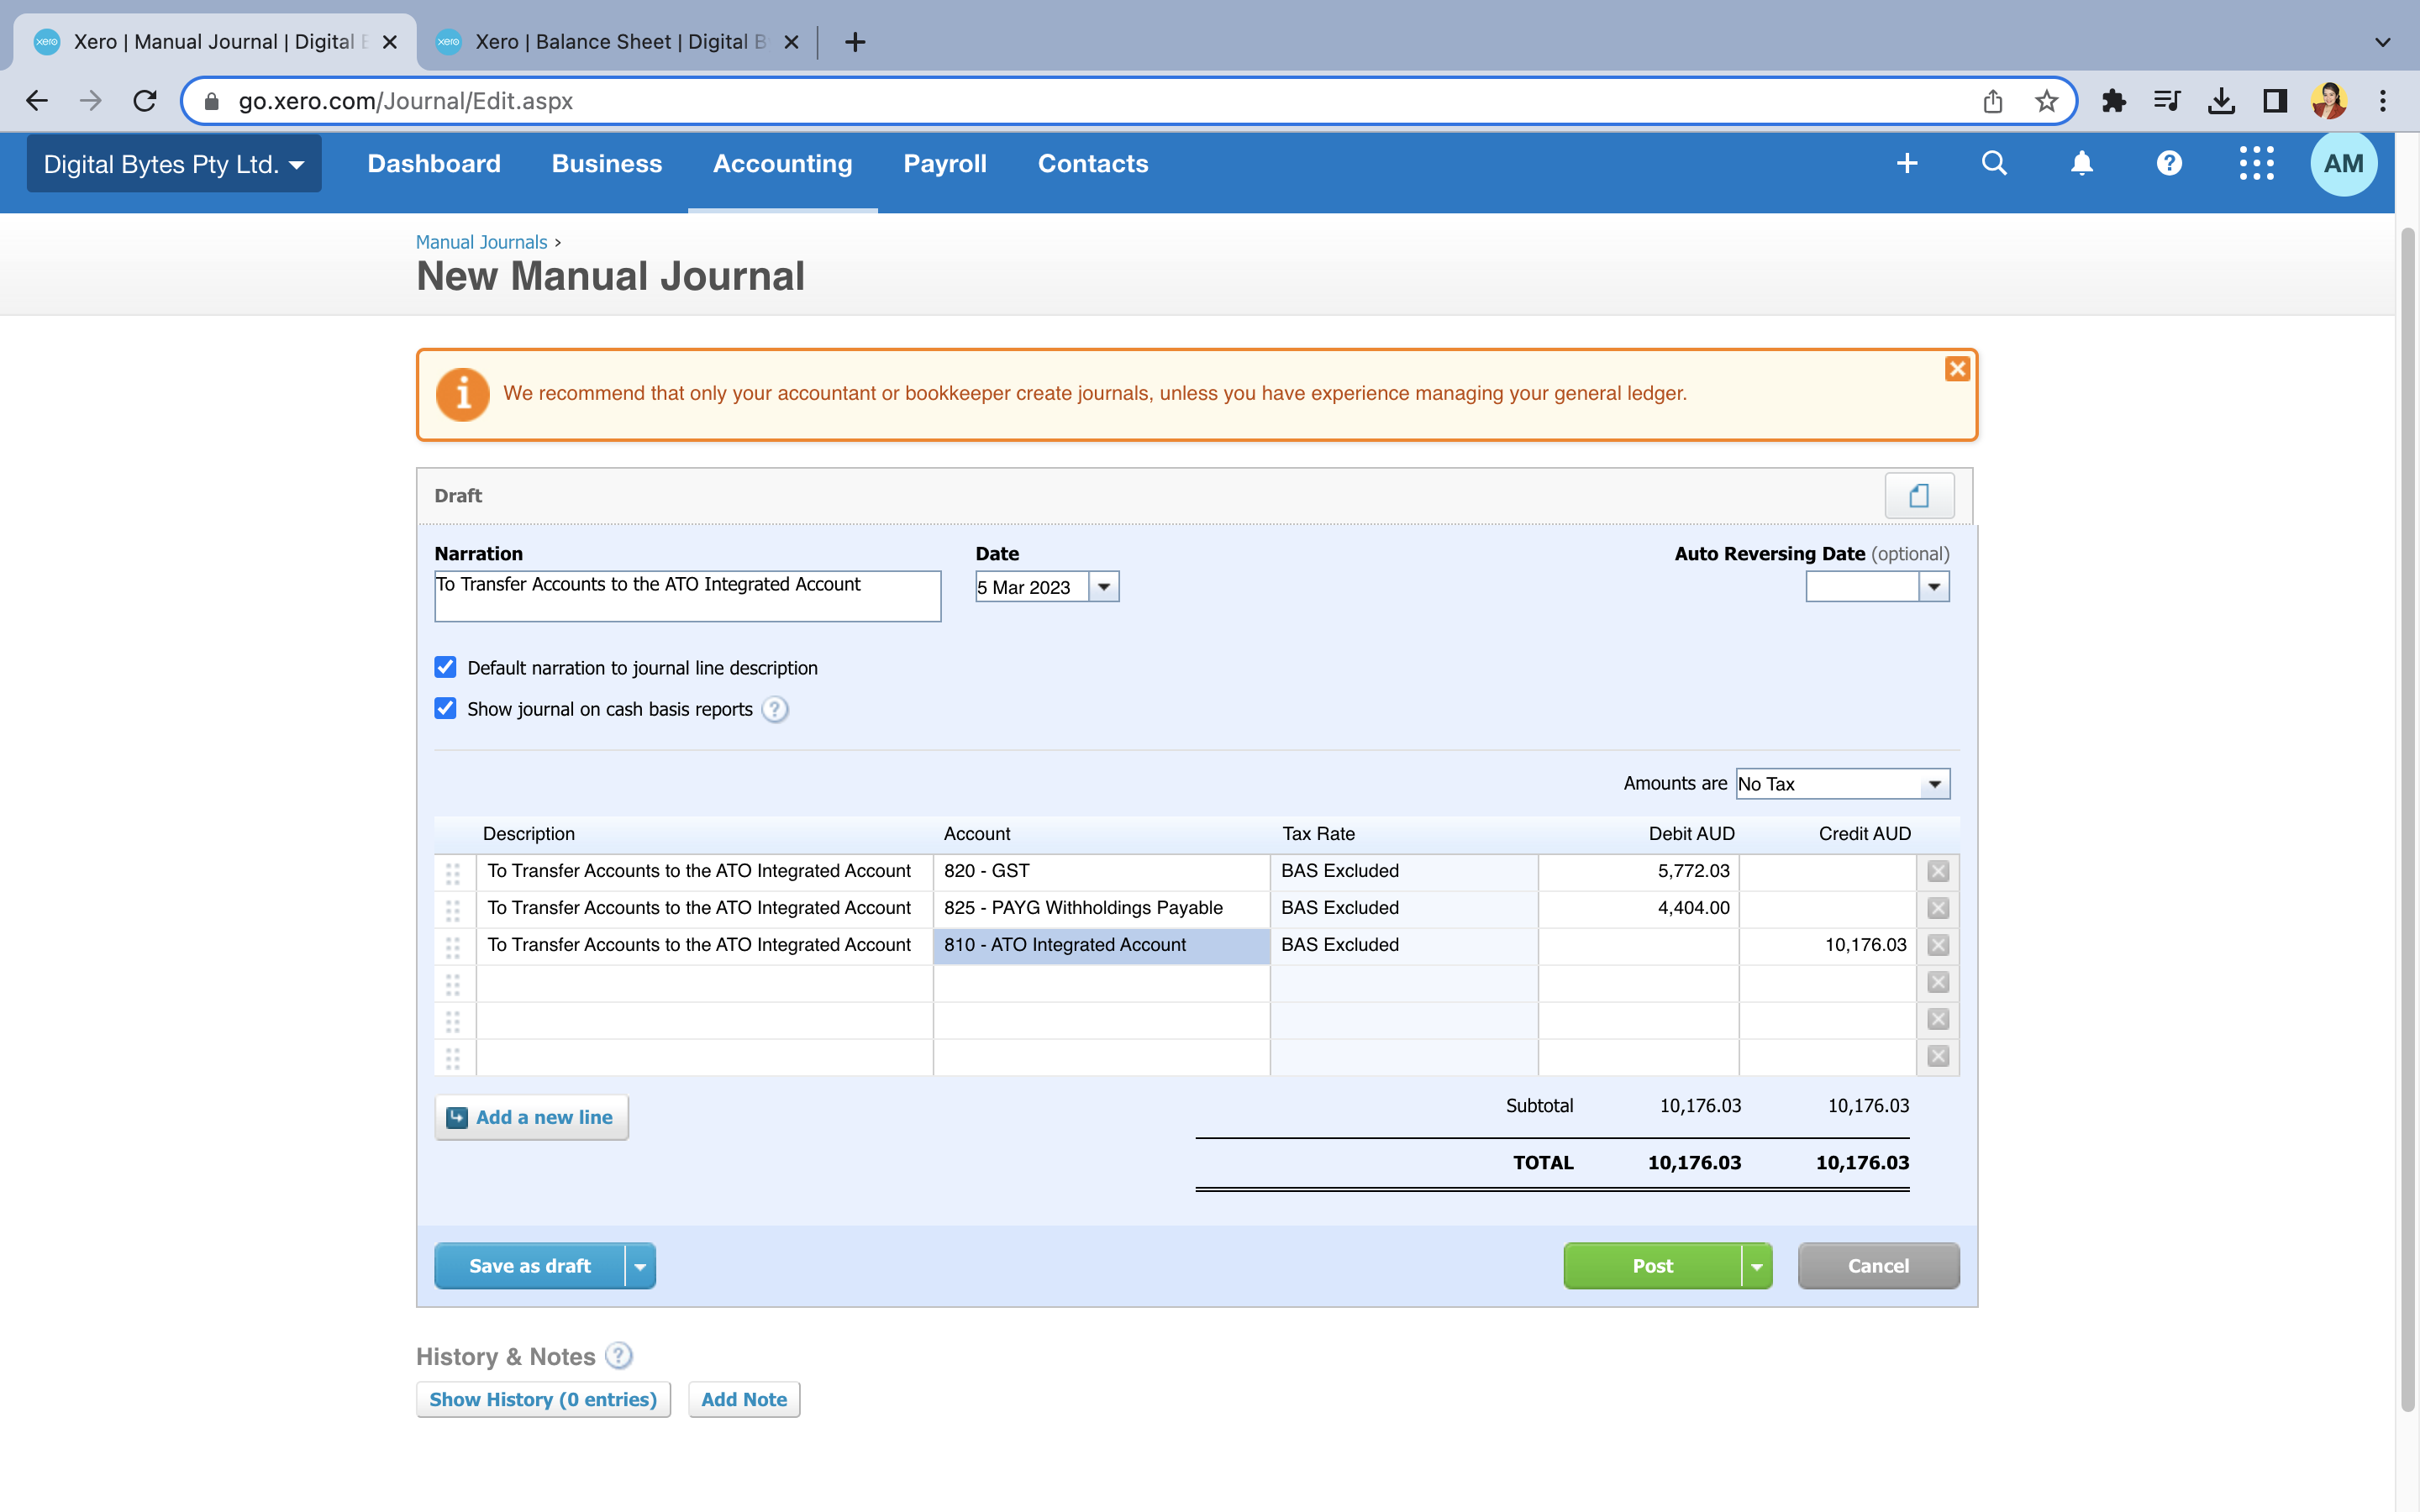
Task: Click into the Narration text field
Action: point(687,596)
